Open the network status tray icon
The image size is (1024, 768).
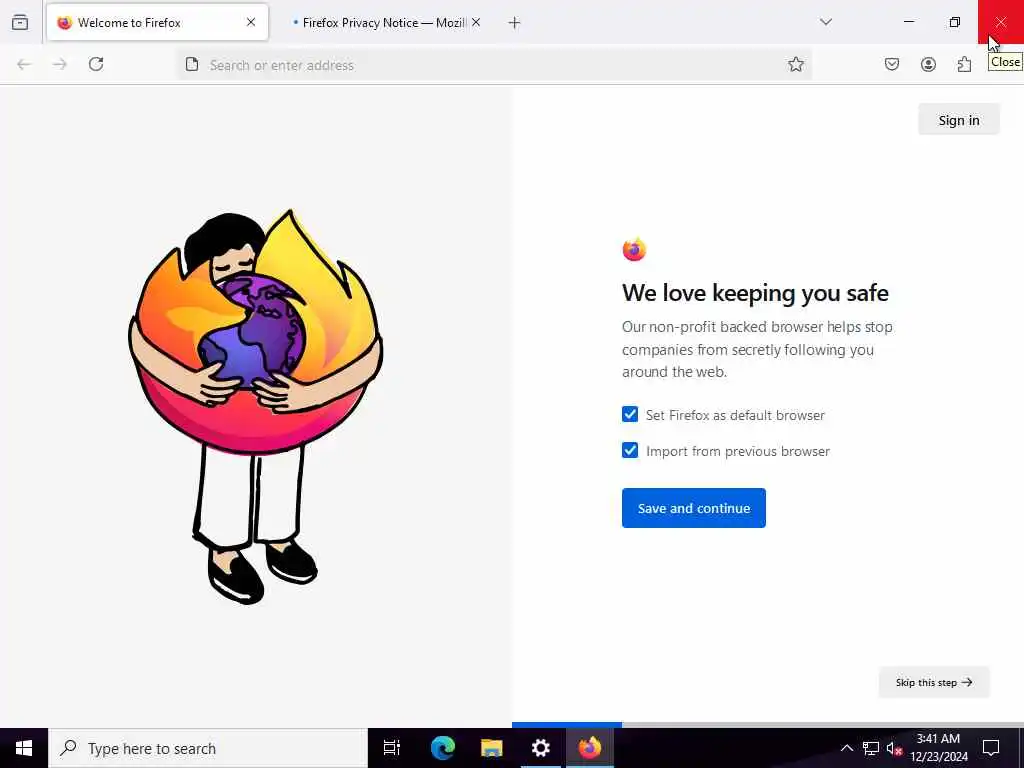[871, 748]
